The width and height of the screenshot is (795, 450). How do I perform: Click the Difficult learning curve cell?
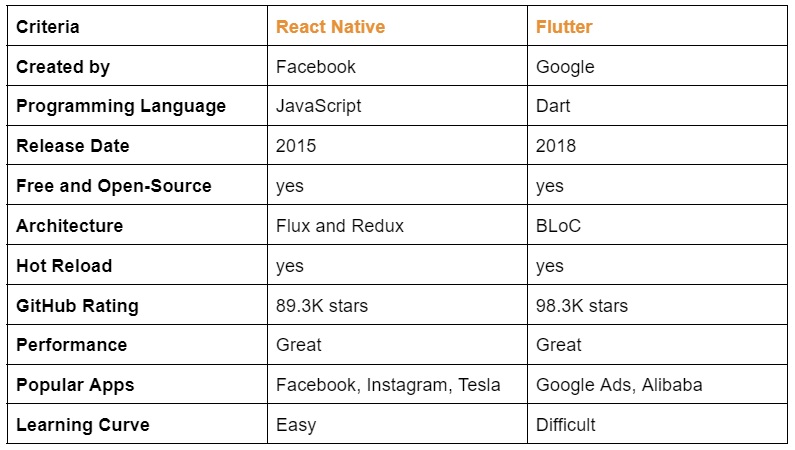click(x=657, y=424)
